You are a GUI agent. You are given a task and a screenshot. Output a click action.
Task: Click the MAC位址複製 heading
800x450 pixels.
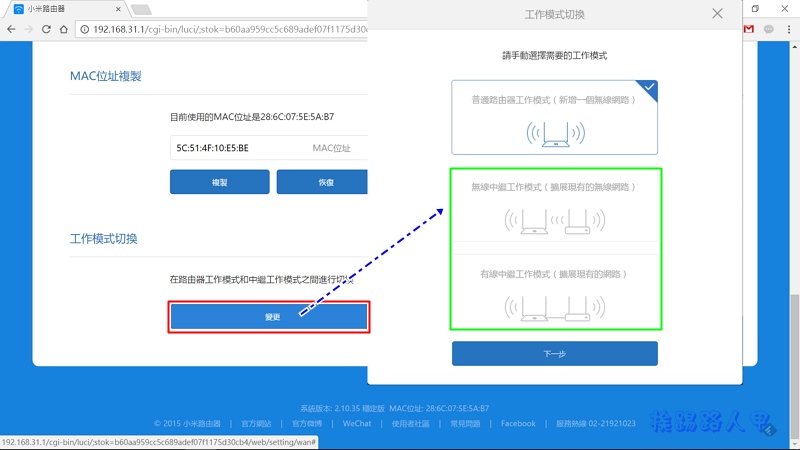106,76
